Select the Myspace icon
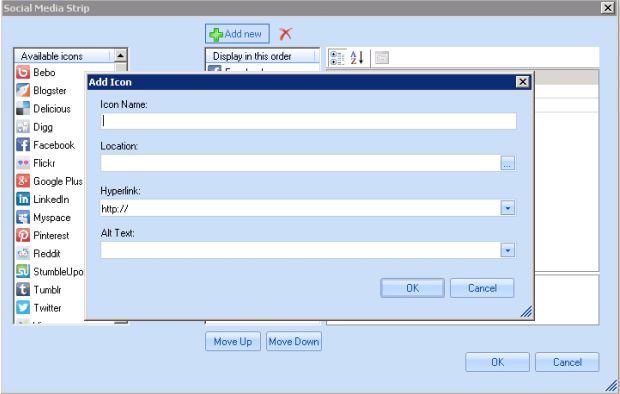620x394 pixels. [23, 217]
